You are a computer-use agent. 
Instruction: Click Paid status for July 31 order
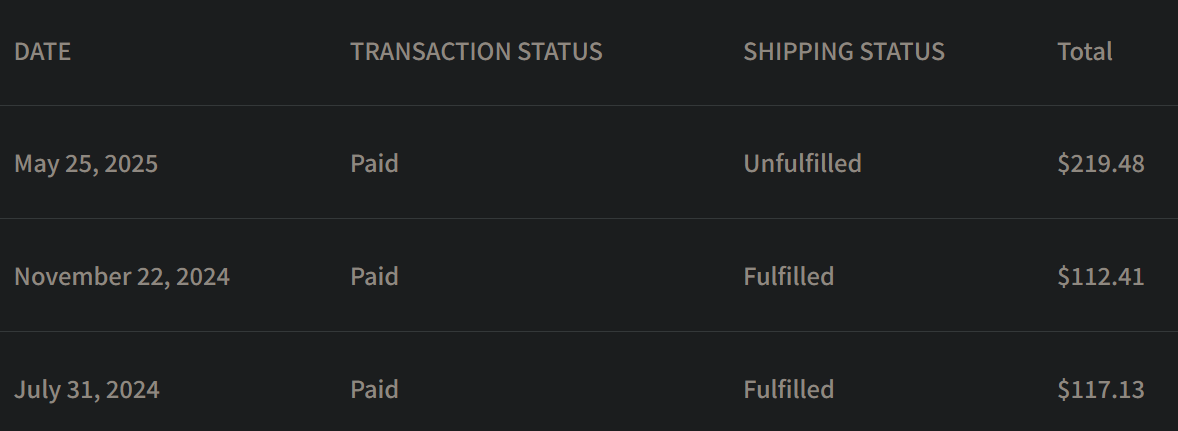point(374,390)
